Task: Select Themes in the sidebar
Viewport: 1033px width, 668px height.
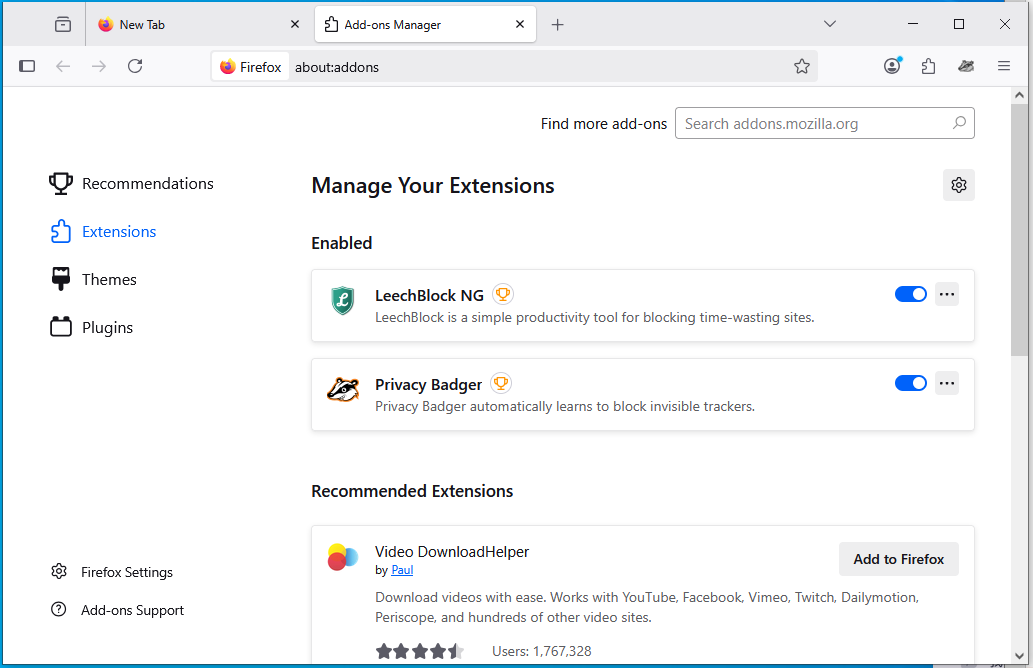Action: coord(109,280)
